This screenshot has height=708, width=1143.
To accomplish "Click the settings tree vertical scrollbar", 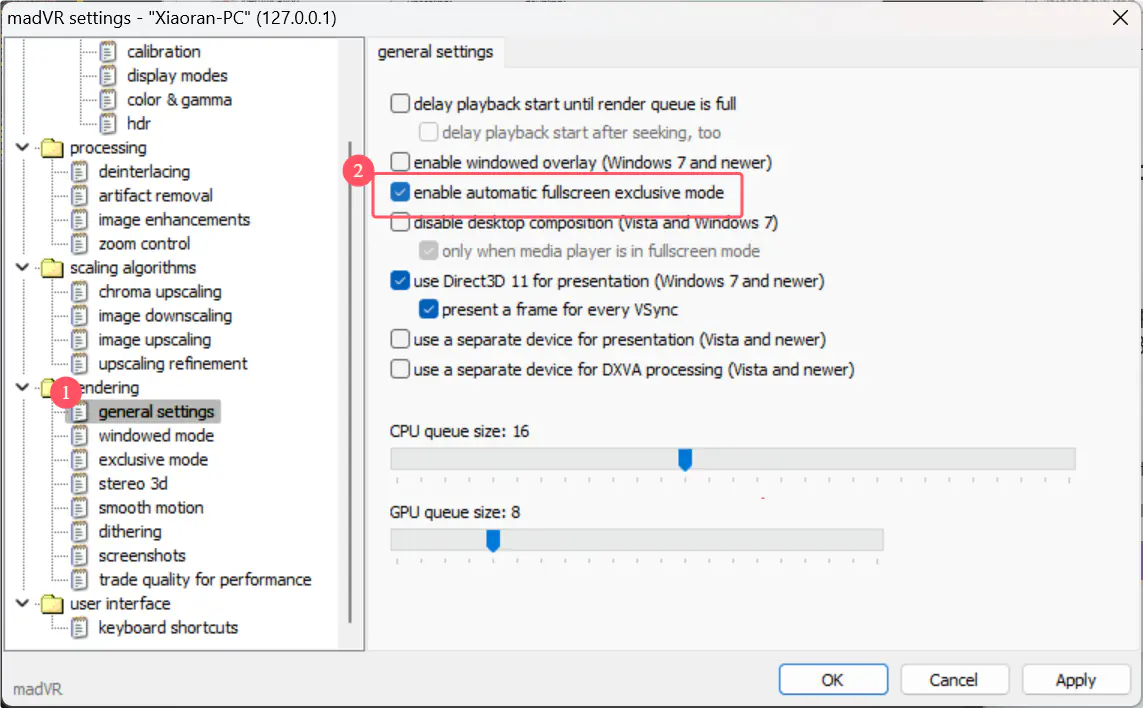I will [349, 380].
